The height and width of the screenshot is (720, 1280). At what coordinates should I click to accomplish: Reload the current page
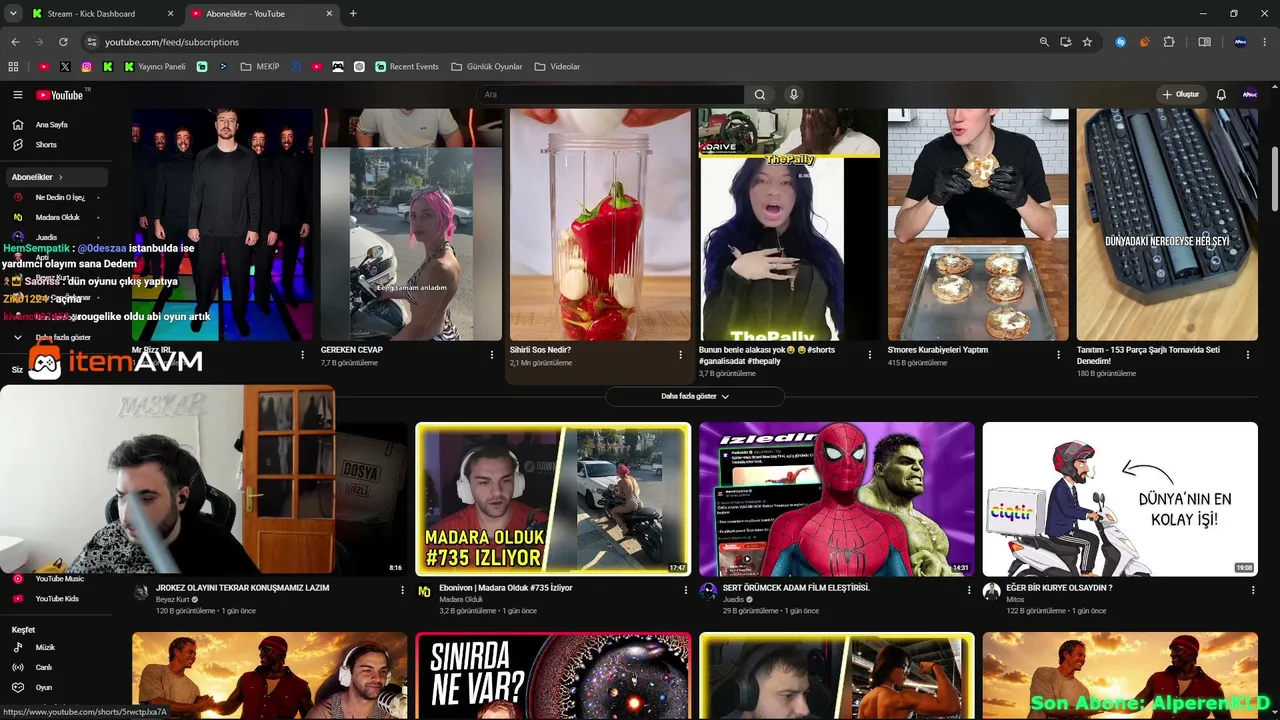pos(63,42)
